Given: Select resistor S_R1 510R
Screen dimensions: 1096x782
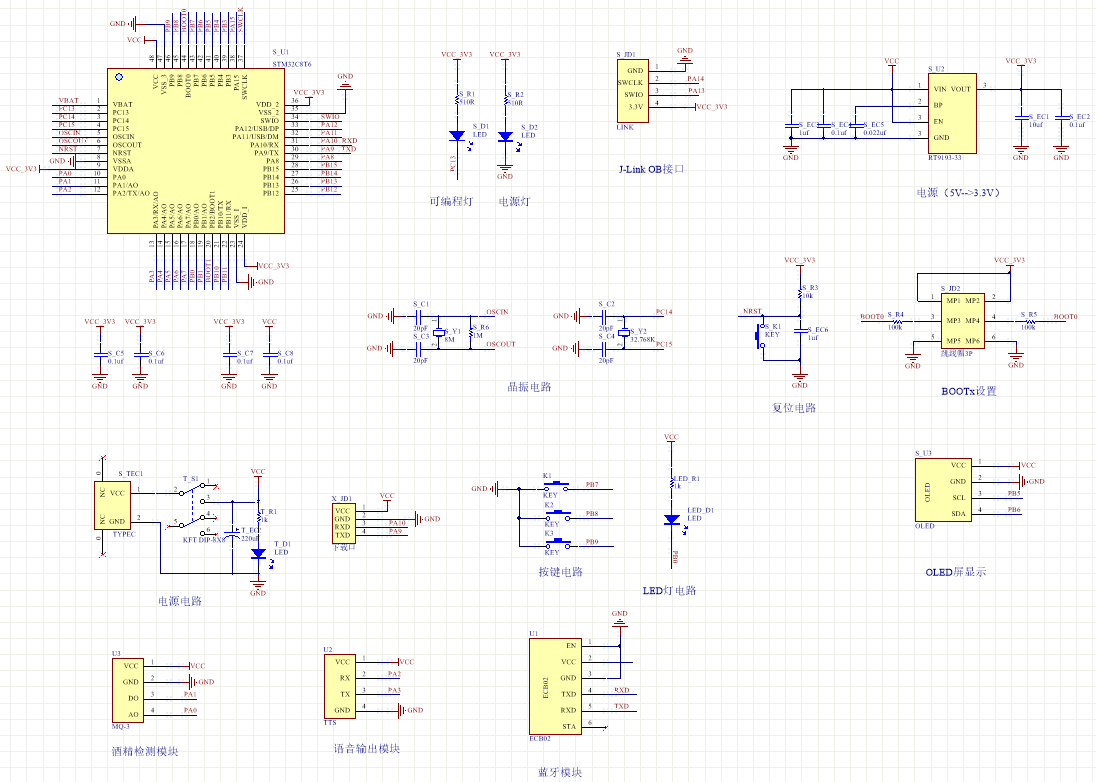Looking at the screenshot, I should click(x=458, y=99).
